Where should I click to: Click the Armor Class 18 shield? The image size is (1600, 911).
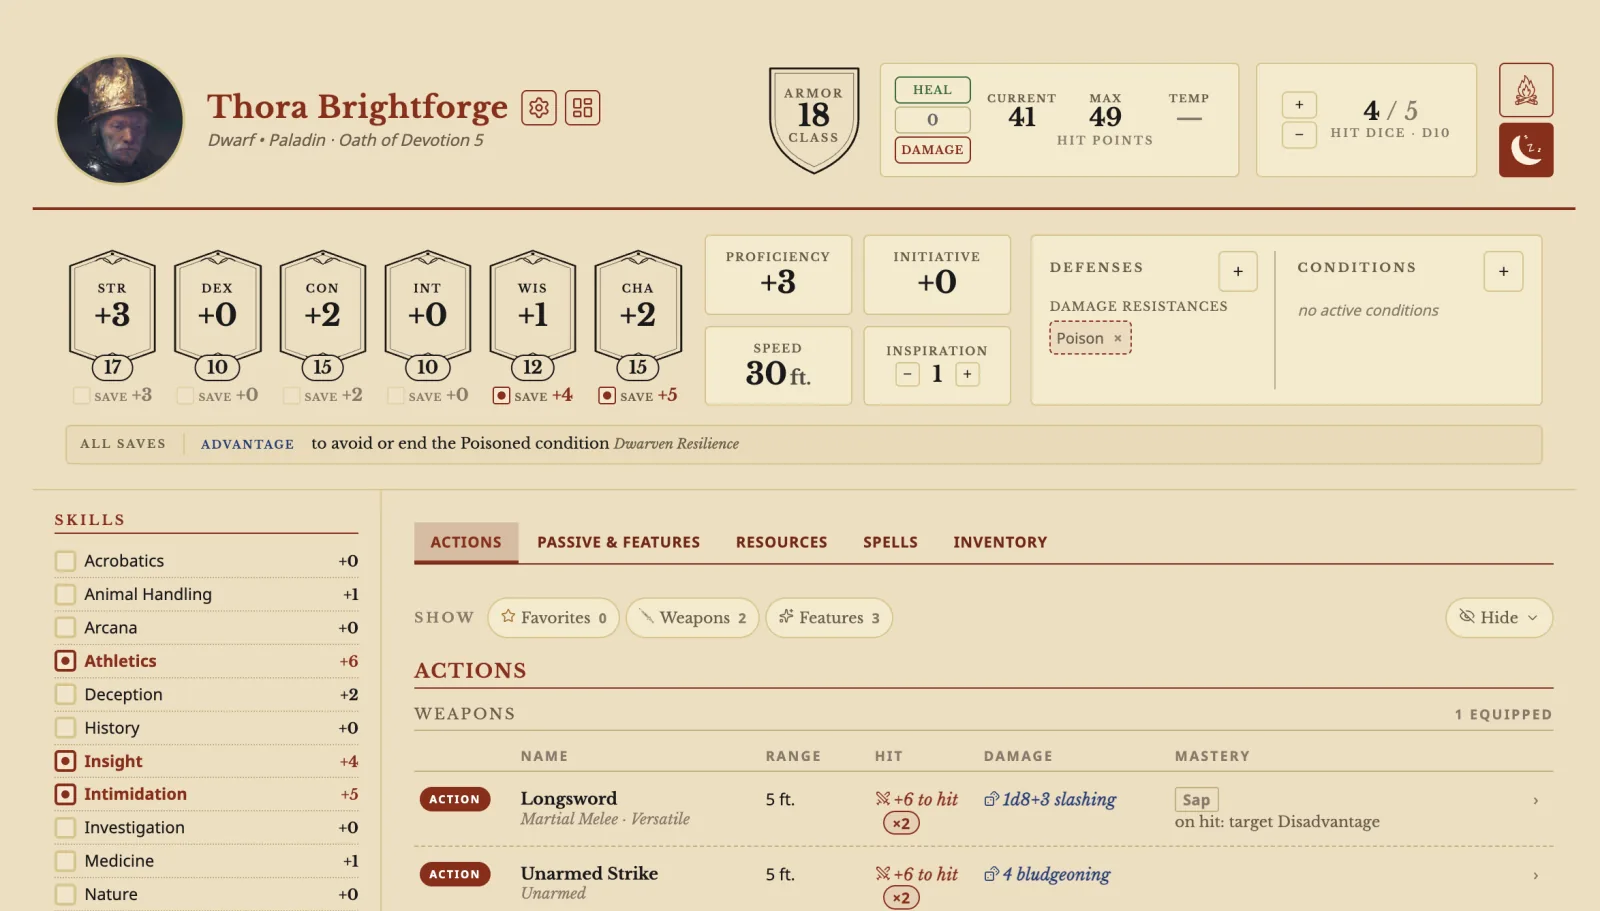[x=813, y=120]
